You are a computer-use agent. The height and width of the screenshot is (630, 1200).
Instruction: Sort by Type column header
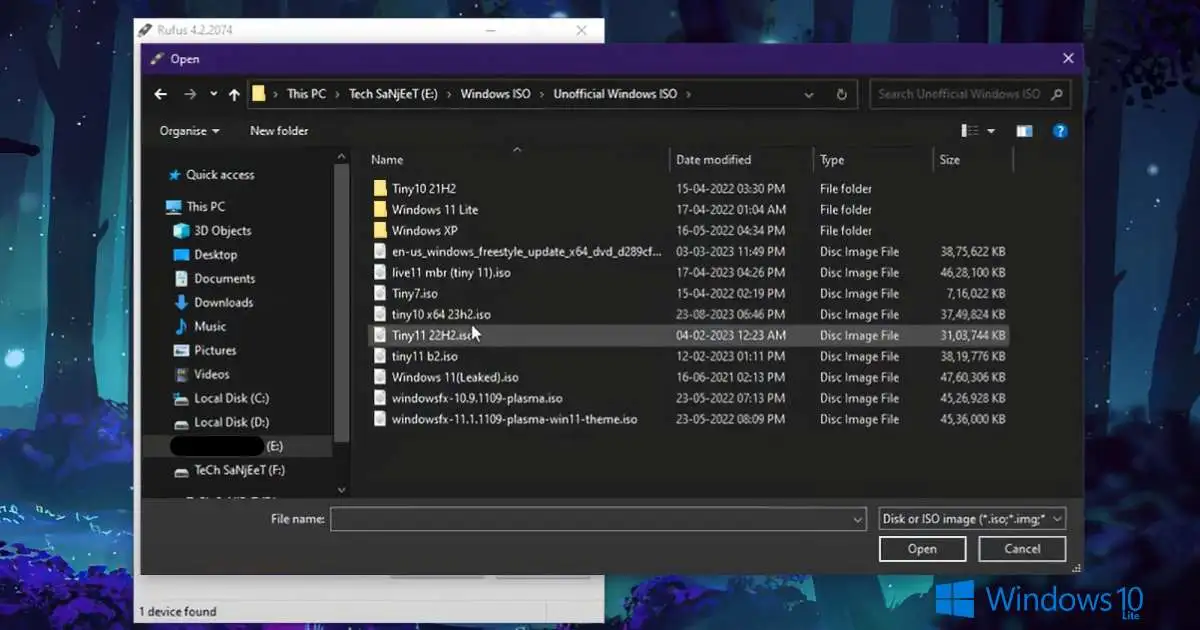click(x=832, y=159)
